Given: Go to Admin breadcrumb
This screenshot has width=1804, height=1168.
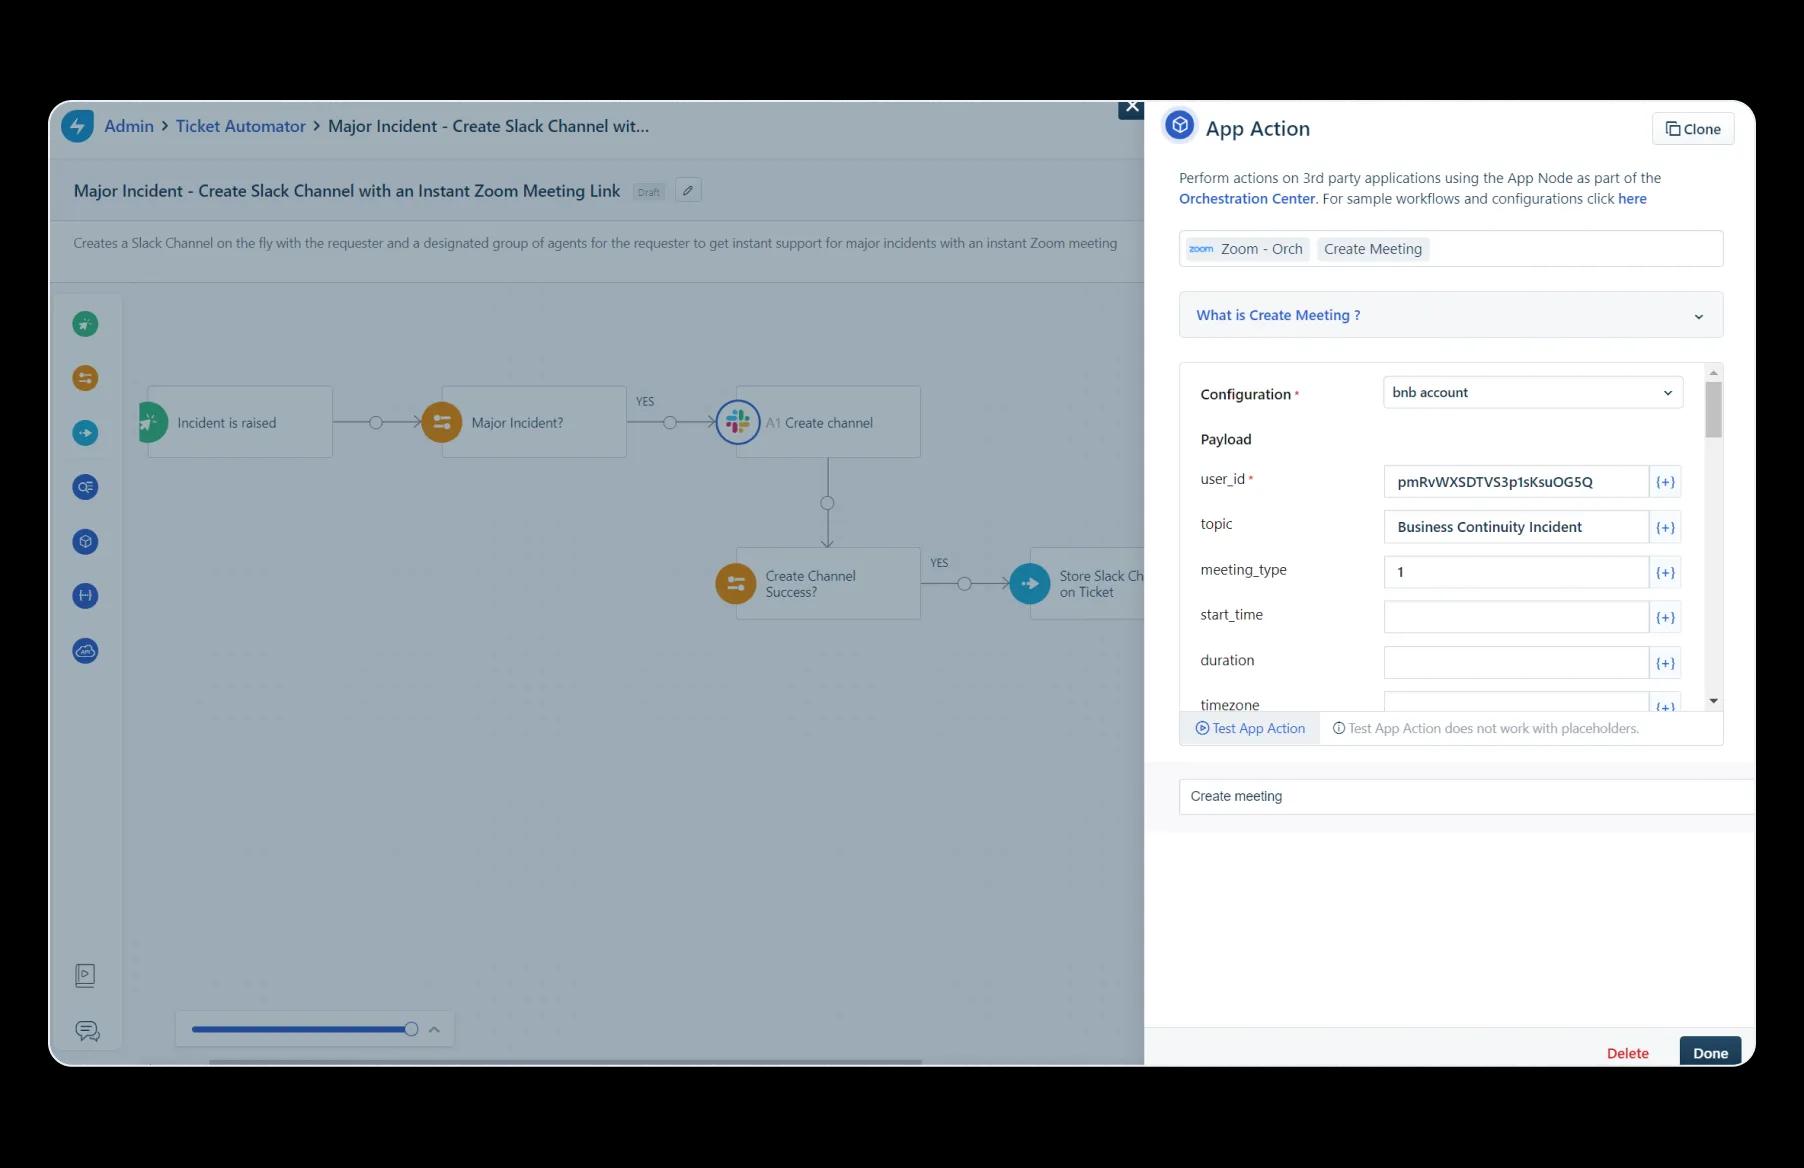Looking at the screenshot, I should coord(129,126).
